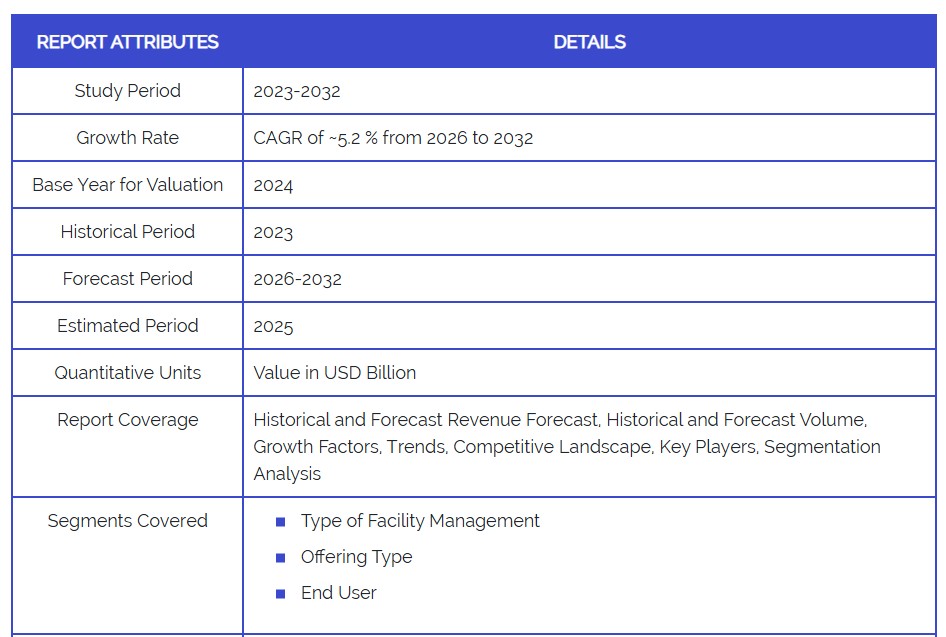Click the bullet square beside Offering Type
The width and height of the screenshot is (946, 637).
click(281, 558)
